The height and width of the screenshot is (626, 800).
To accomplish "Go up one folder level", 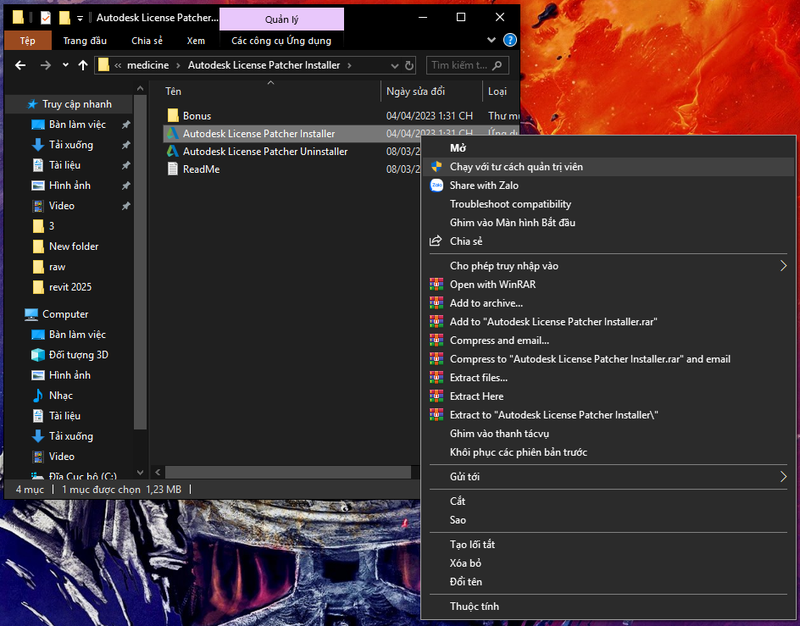I will pos(83,65).
